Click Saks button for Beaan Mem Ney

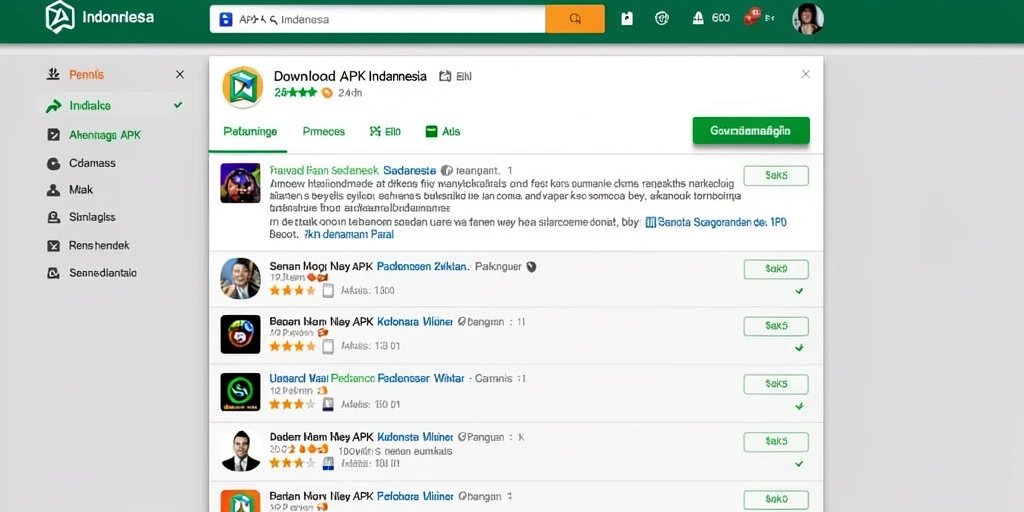click(776, 326)
